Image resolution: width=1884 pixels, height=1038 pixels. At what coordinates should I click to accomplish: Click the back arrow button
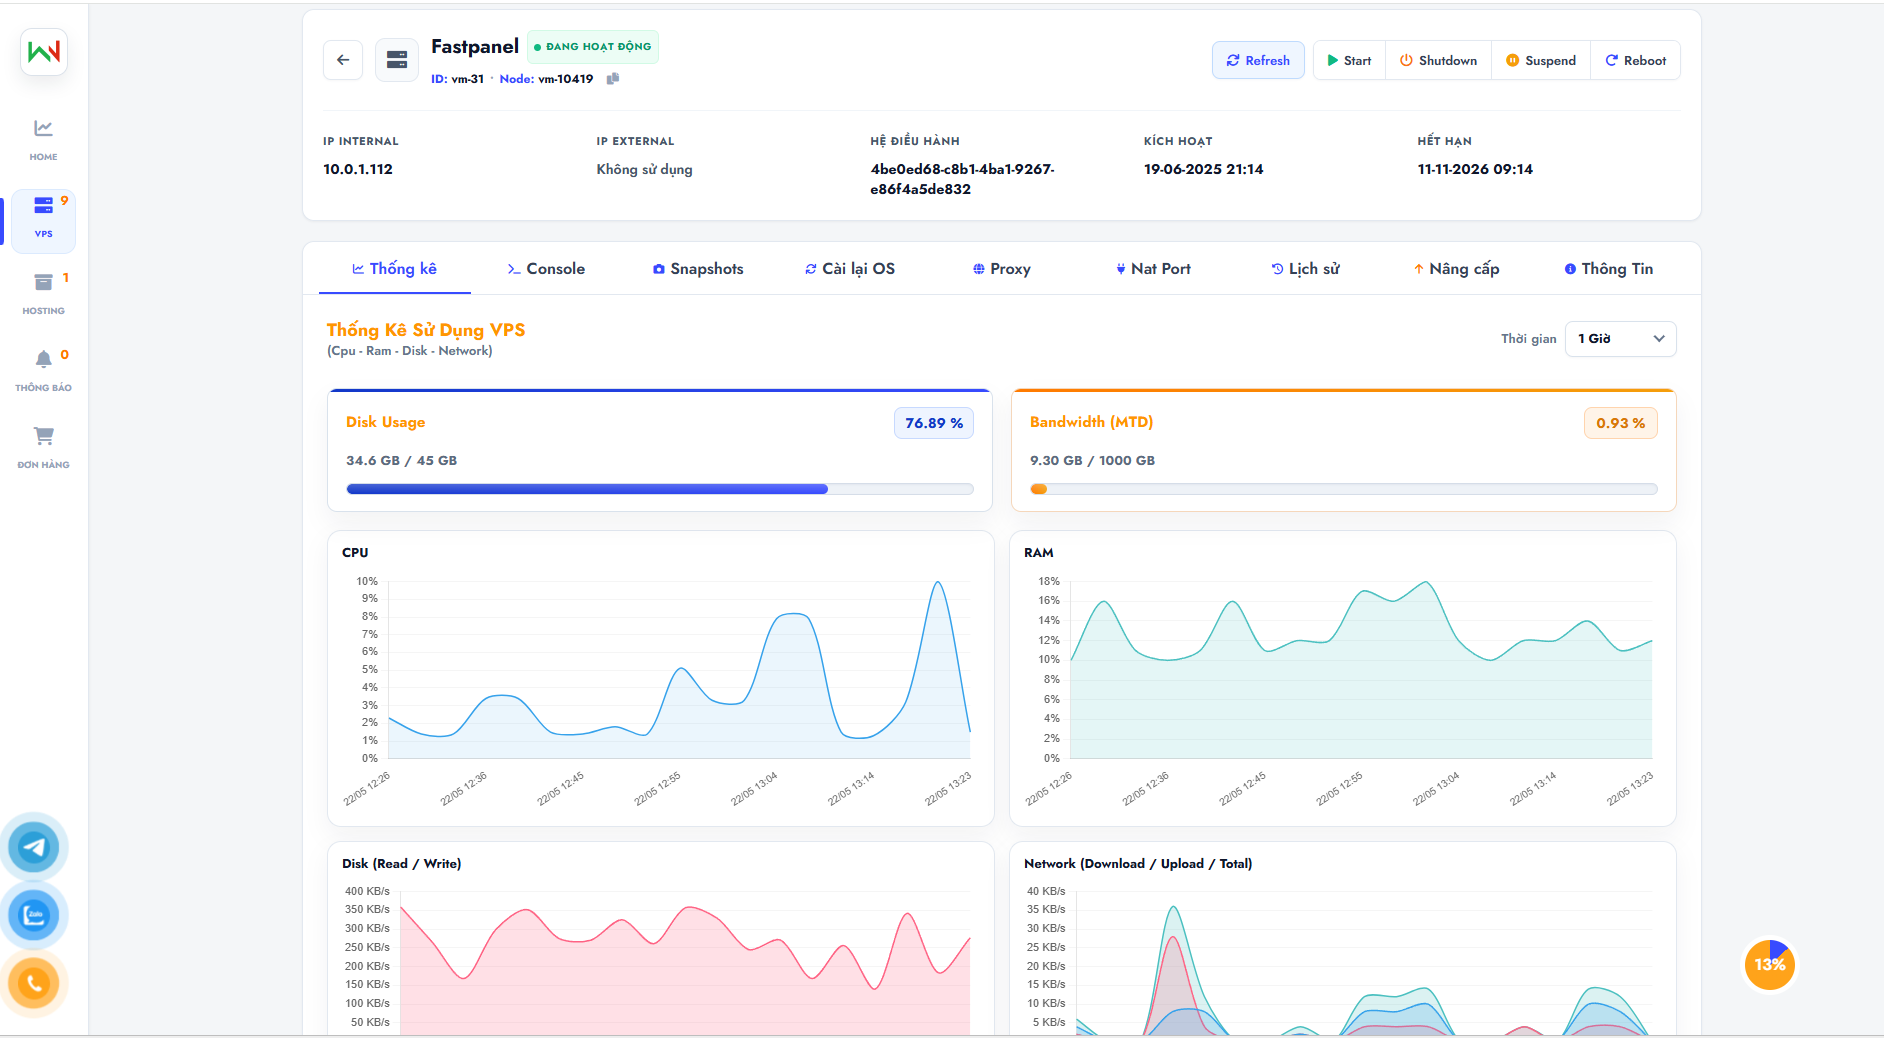point(343,60)
